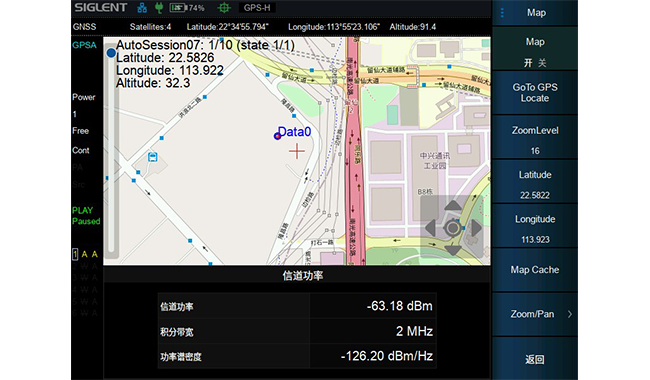Toggle trace 1 selector box
This screenshot has height=380, width=650.
(x=75, y=254)
